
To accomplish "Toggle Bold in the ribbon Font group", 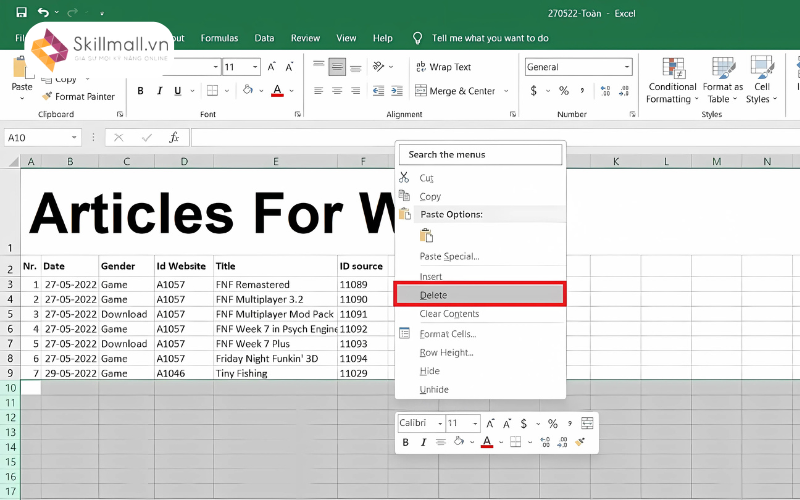I will pos(140,91).
